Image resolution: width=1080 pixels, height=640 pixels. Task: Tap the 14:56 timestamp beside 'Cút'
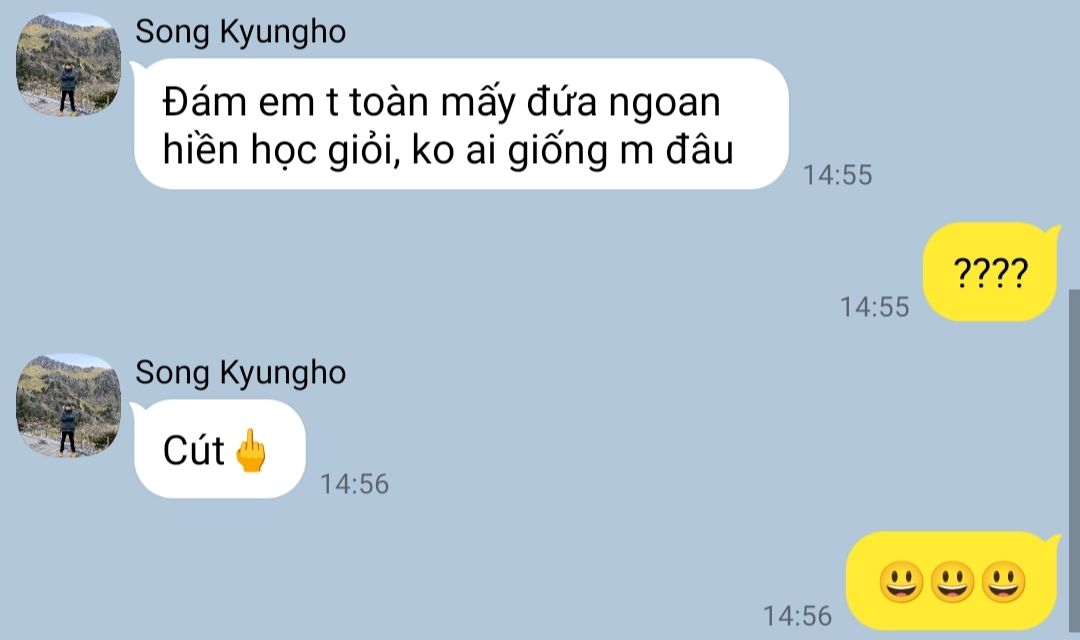(354, 484)
